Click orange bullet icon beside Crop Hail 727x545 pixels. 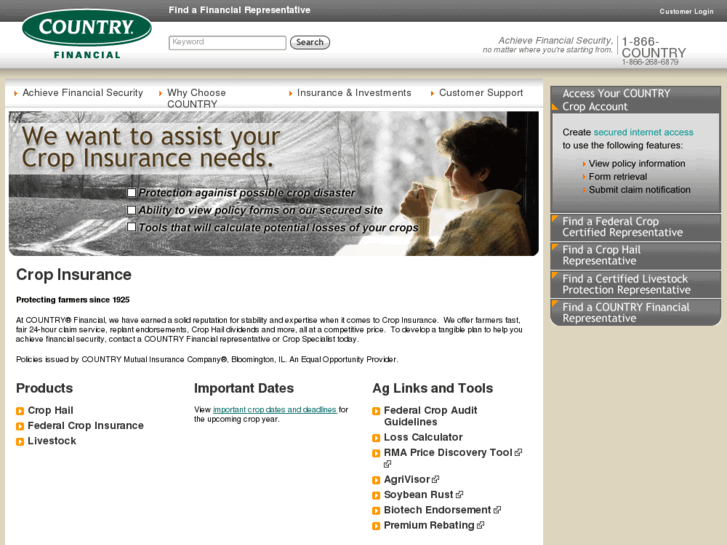pyautogui.click(x=20, y=411)
